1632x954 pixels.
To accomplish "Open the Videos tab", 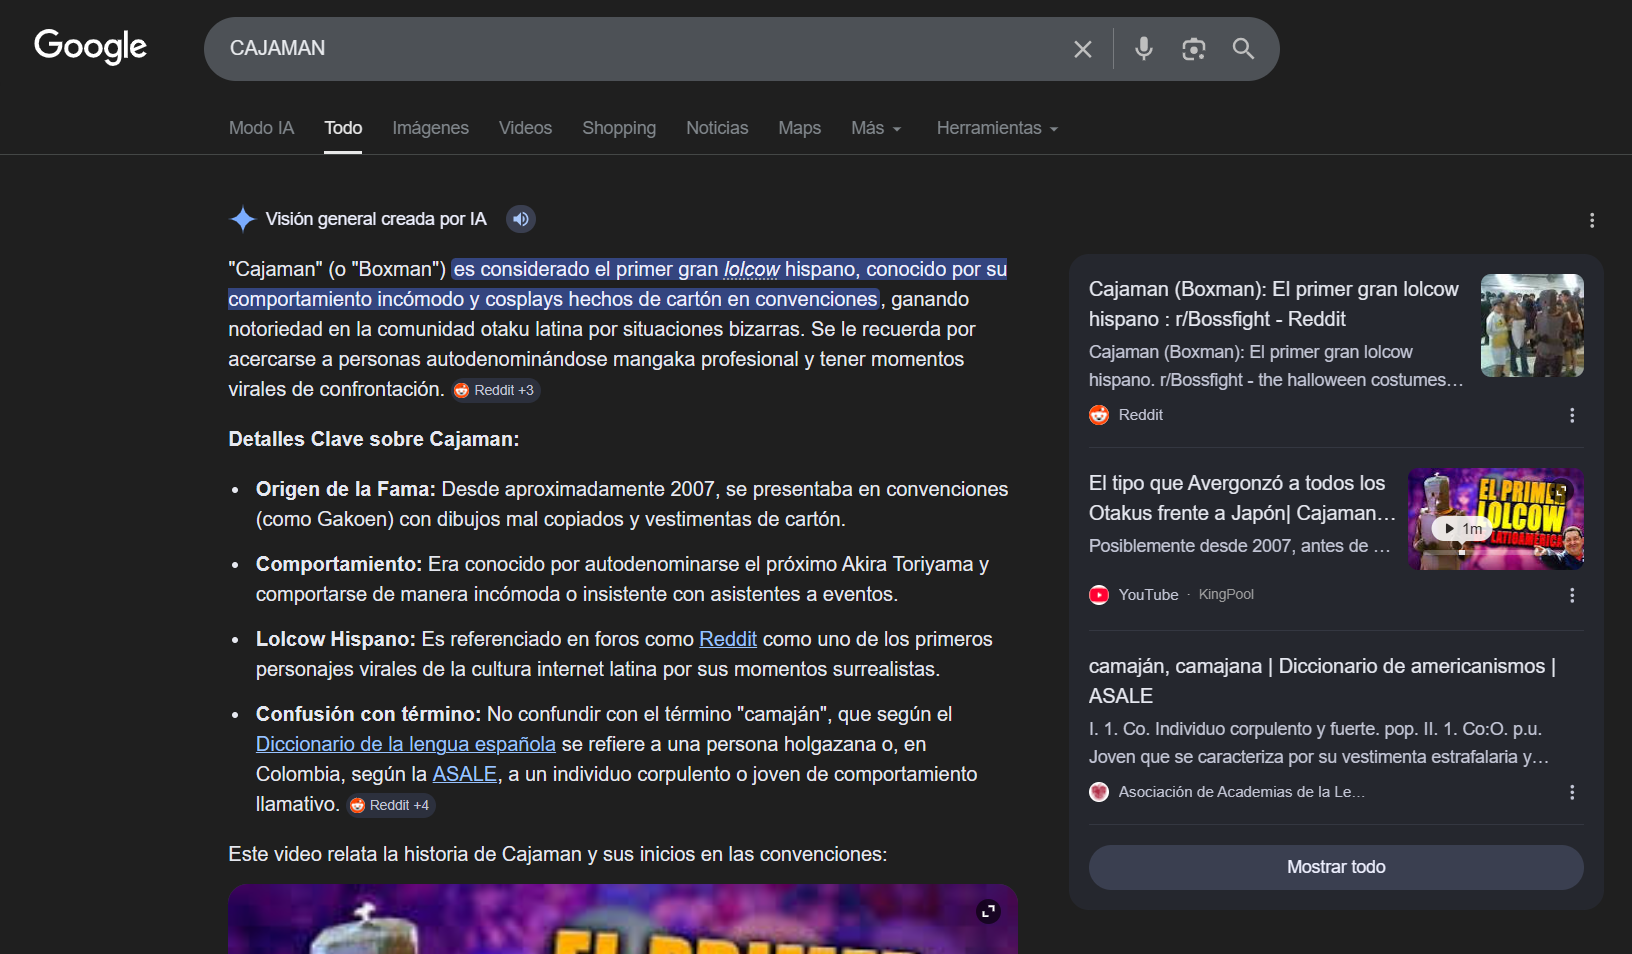I will tap(525, 128).
